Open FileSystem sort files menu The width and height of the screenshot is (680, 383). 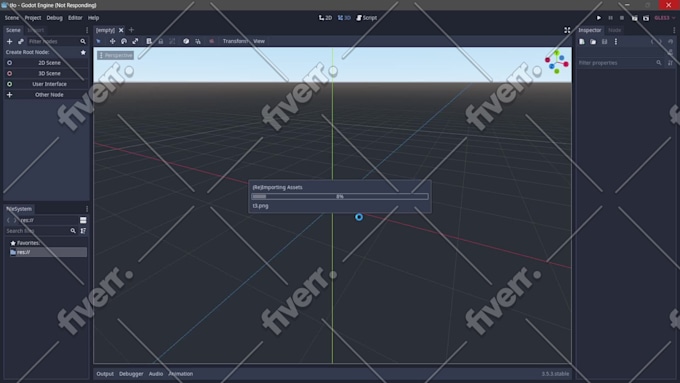click(83, 231)
